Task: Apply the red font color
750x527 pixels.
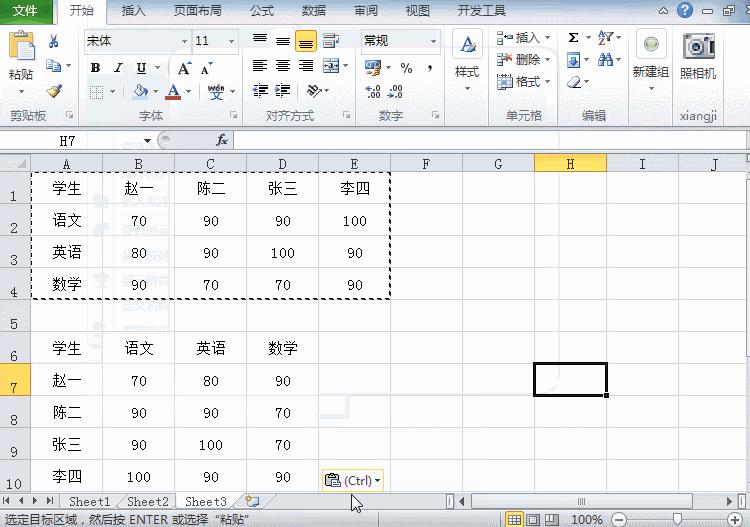Action: (173, 91)
